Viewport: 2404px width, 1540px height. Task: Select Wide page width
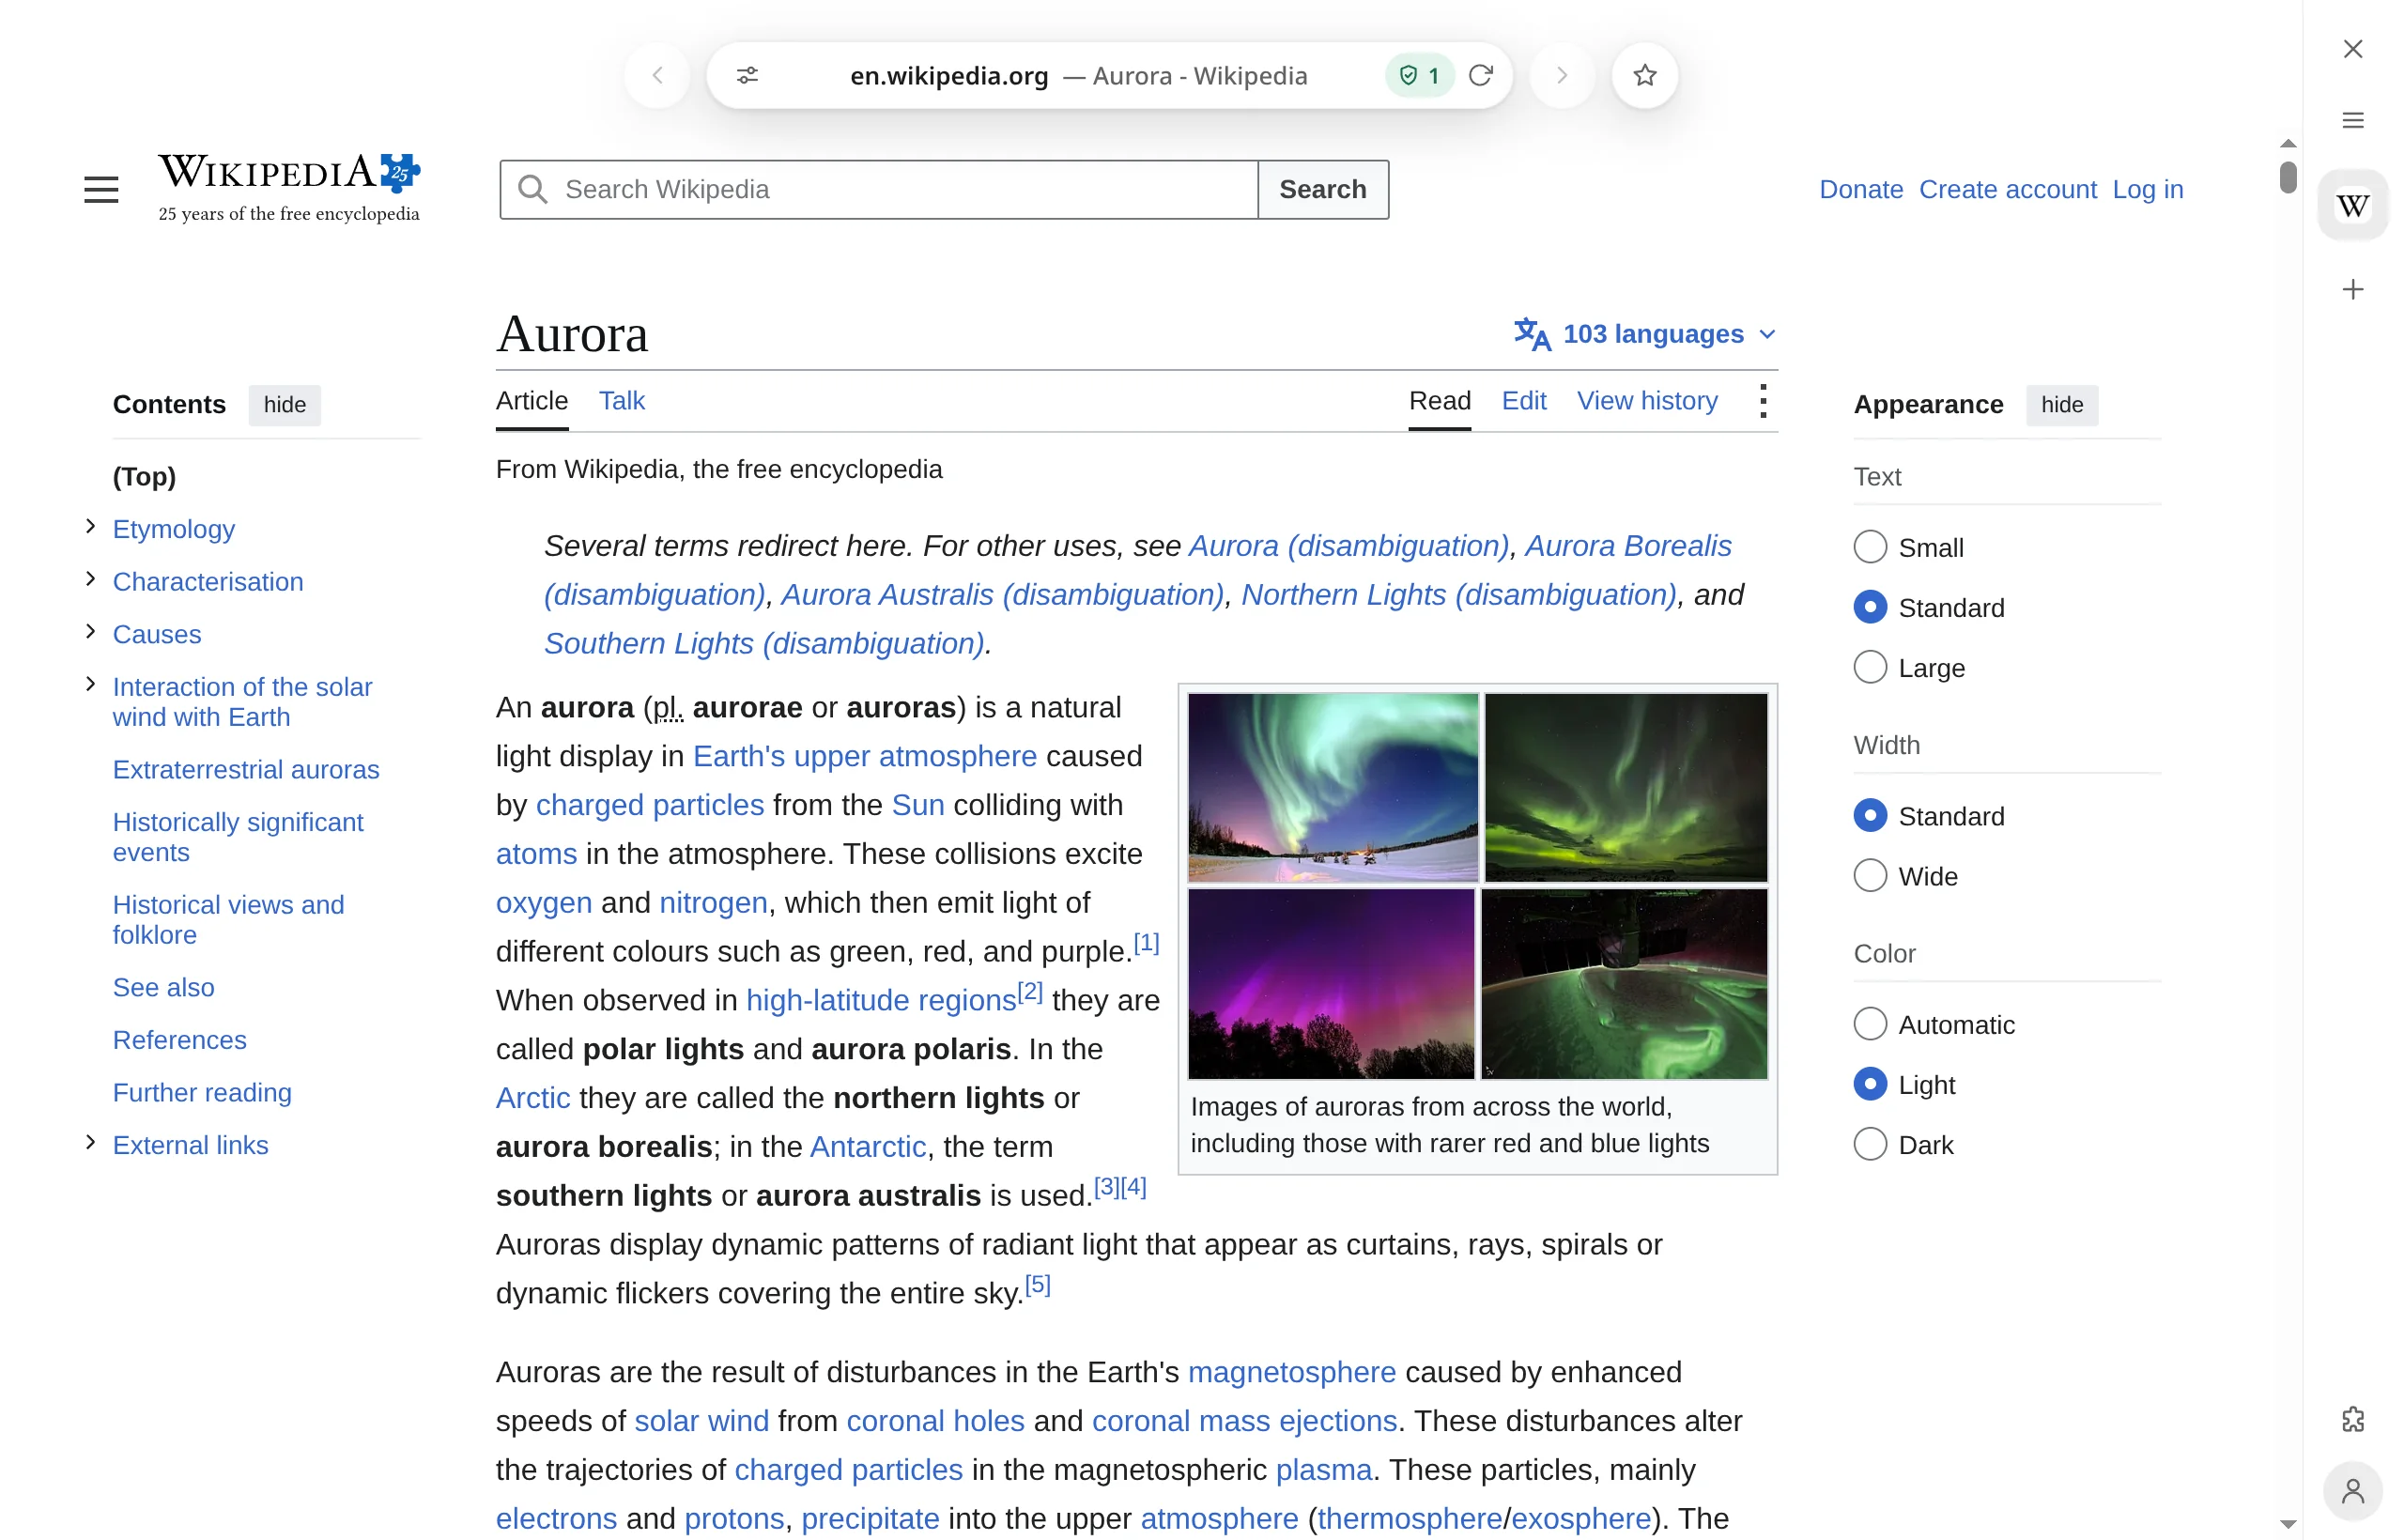[1870, 876]
